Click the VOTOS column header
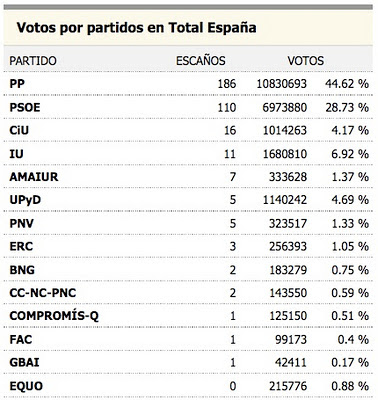Image resolution: width=378 pixels, height=400 pixels. [305, 61]
